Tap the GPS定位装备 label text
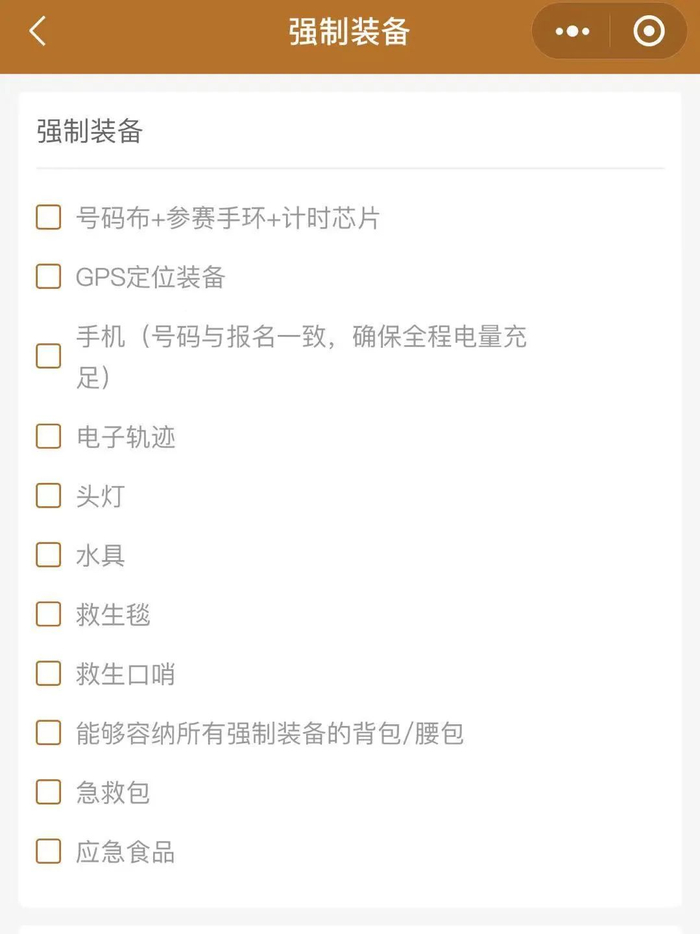Viewport: 700px width, 934px height. 151,277
